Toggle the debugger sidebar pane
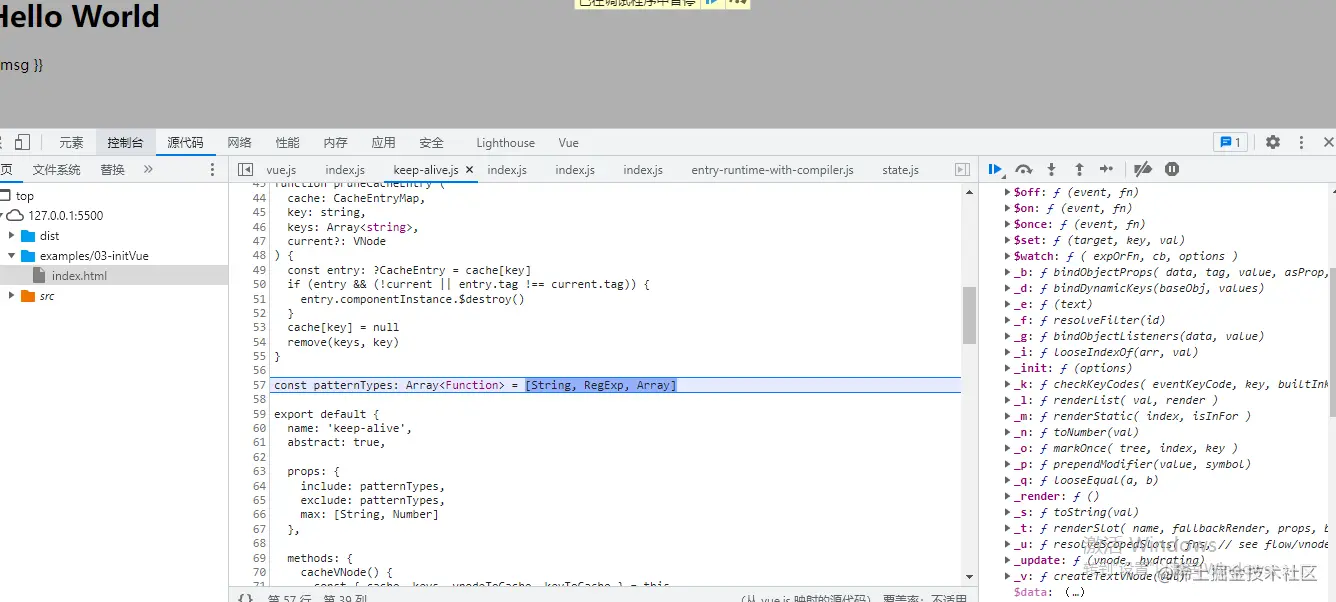1336x602 pixels. (963, 170)
